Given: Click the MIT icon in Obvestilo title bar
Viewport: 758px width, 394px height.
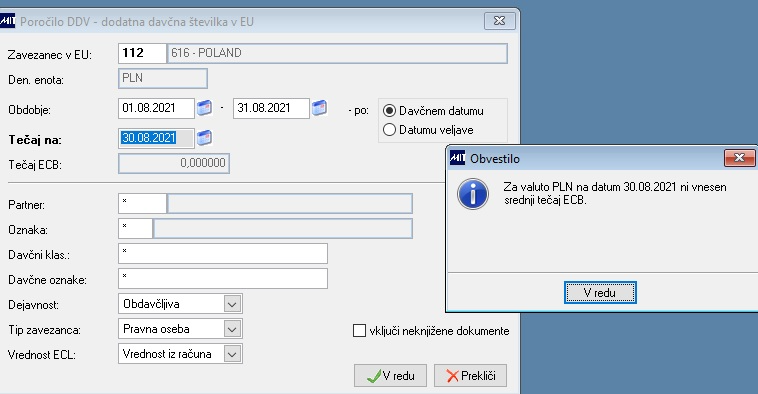Looking at the screenshot, I should [x=457, y=158].
